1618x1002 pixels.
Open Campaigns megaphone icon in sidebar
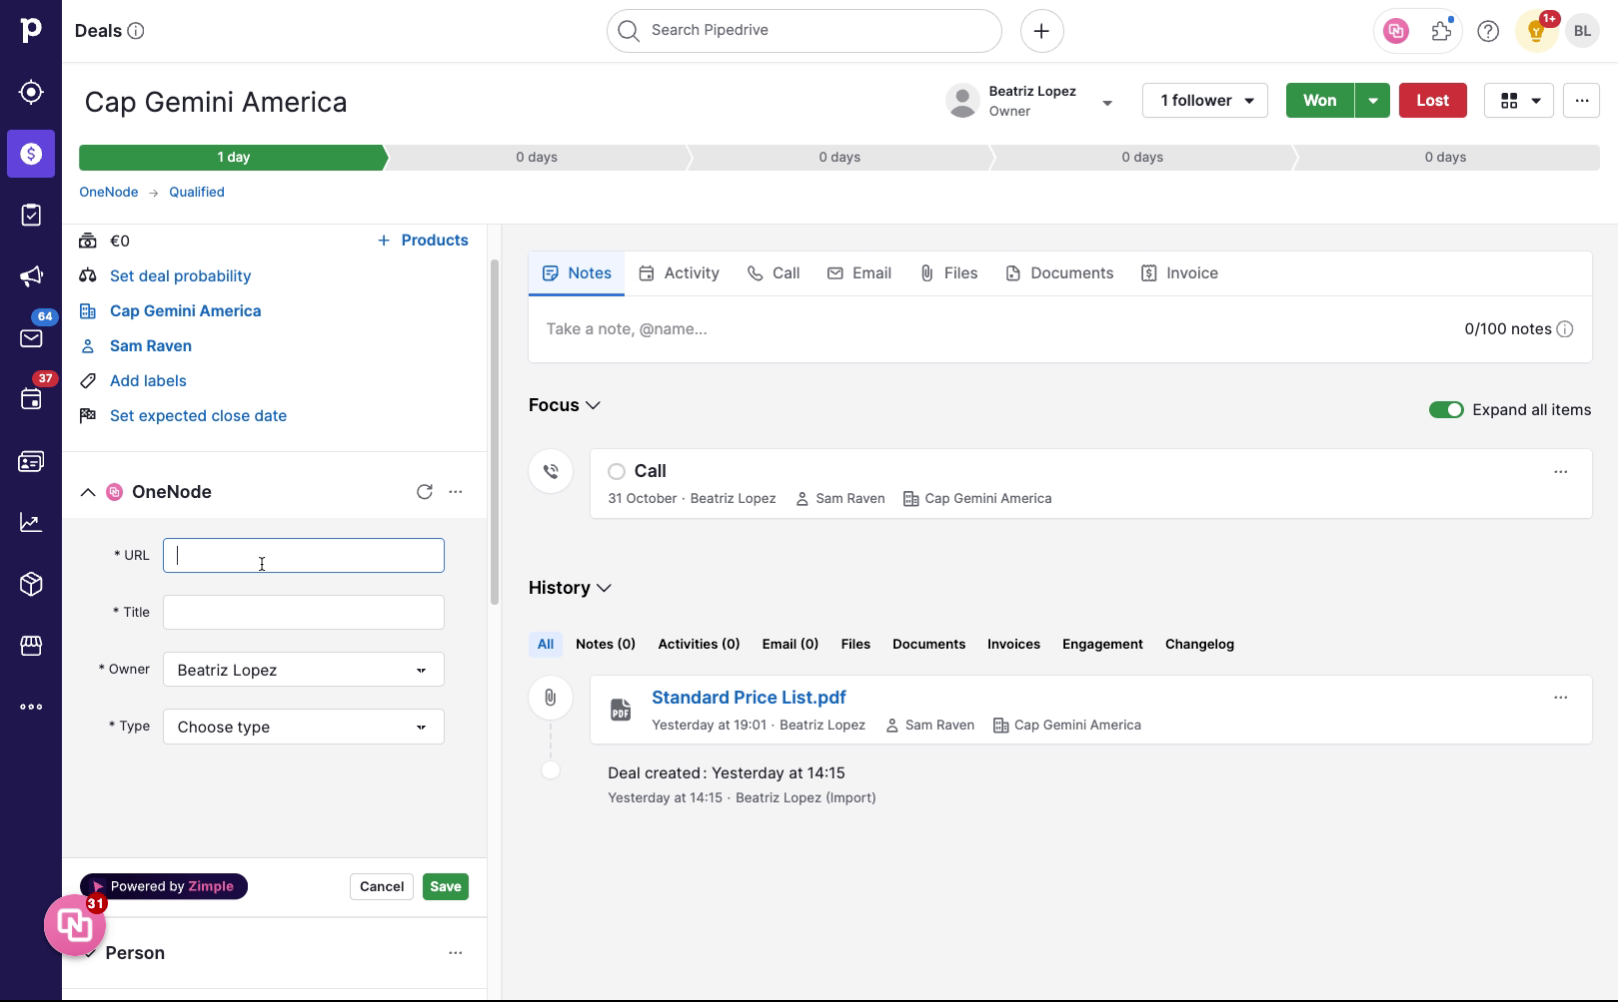coord(31,277)
